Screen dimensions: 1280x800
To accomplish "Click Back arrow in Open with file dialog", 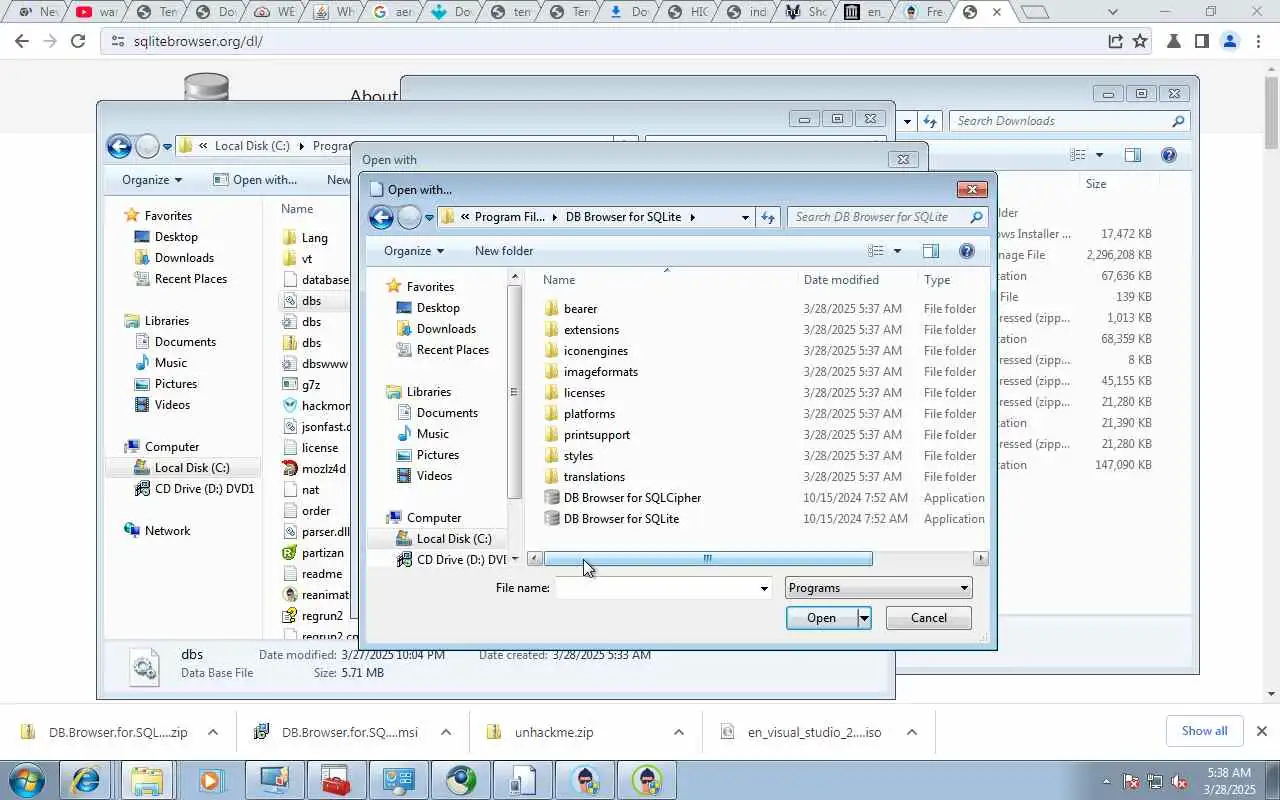I will (381, 217).
